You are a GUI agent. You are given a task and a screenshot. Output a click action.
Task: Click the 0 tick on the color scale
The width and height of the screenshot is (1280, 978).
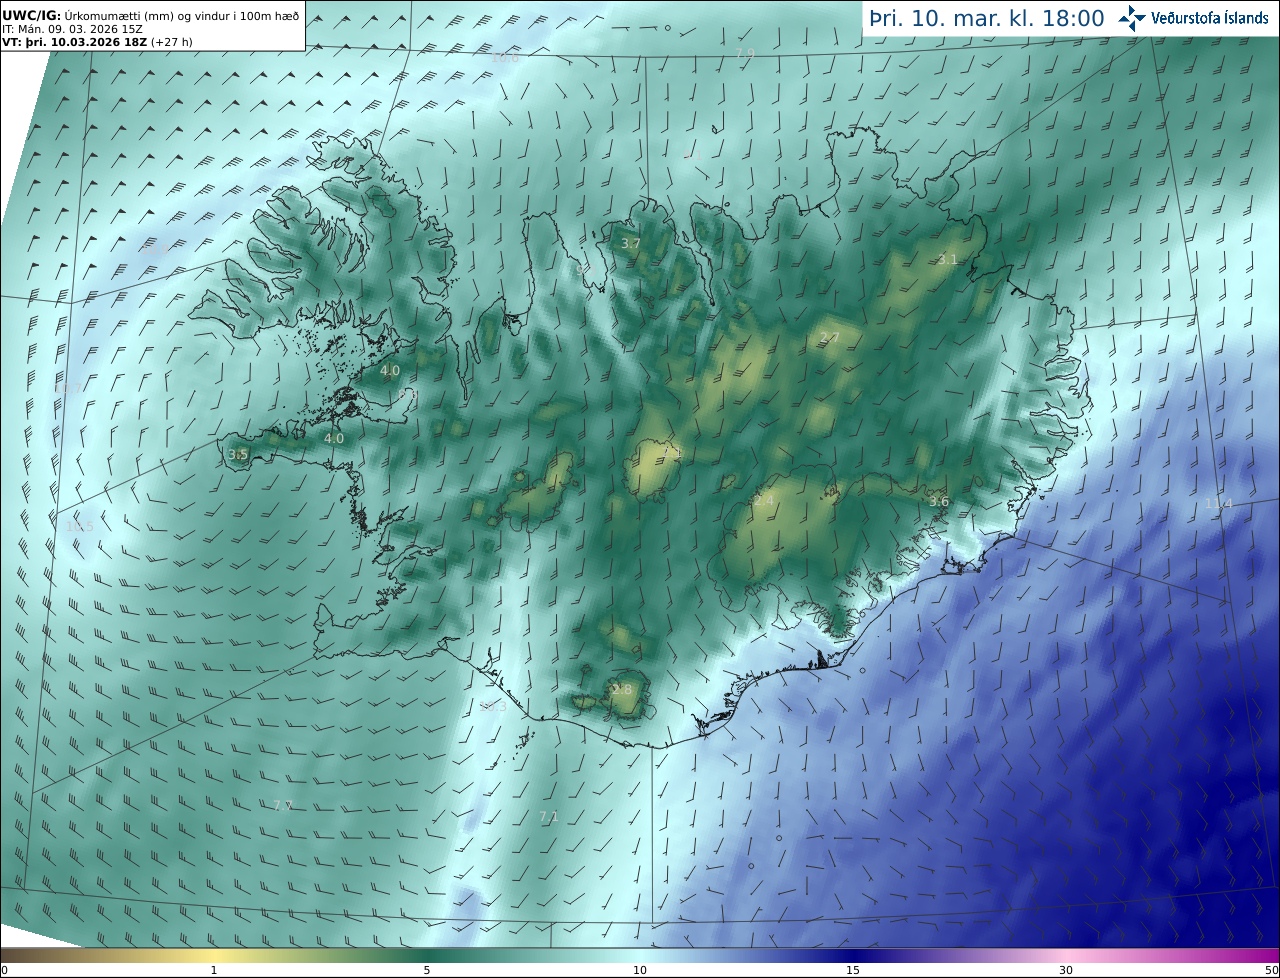tap(4, 970)
